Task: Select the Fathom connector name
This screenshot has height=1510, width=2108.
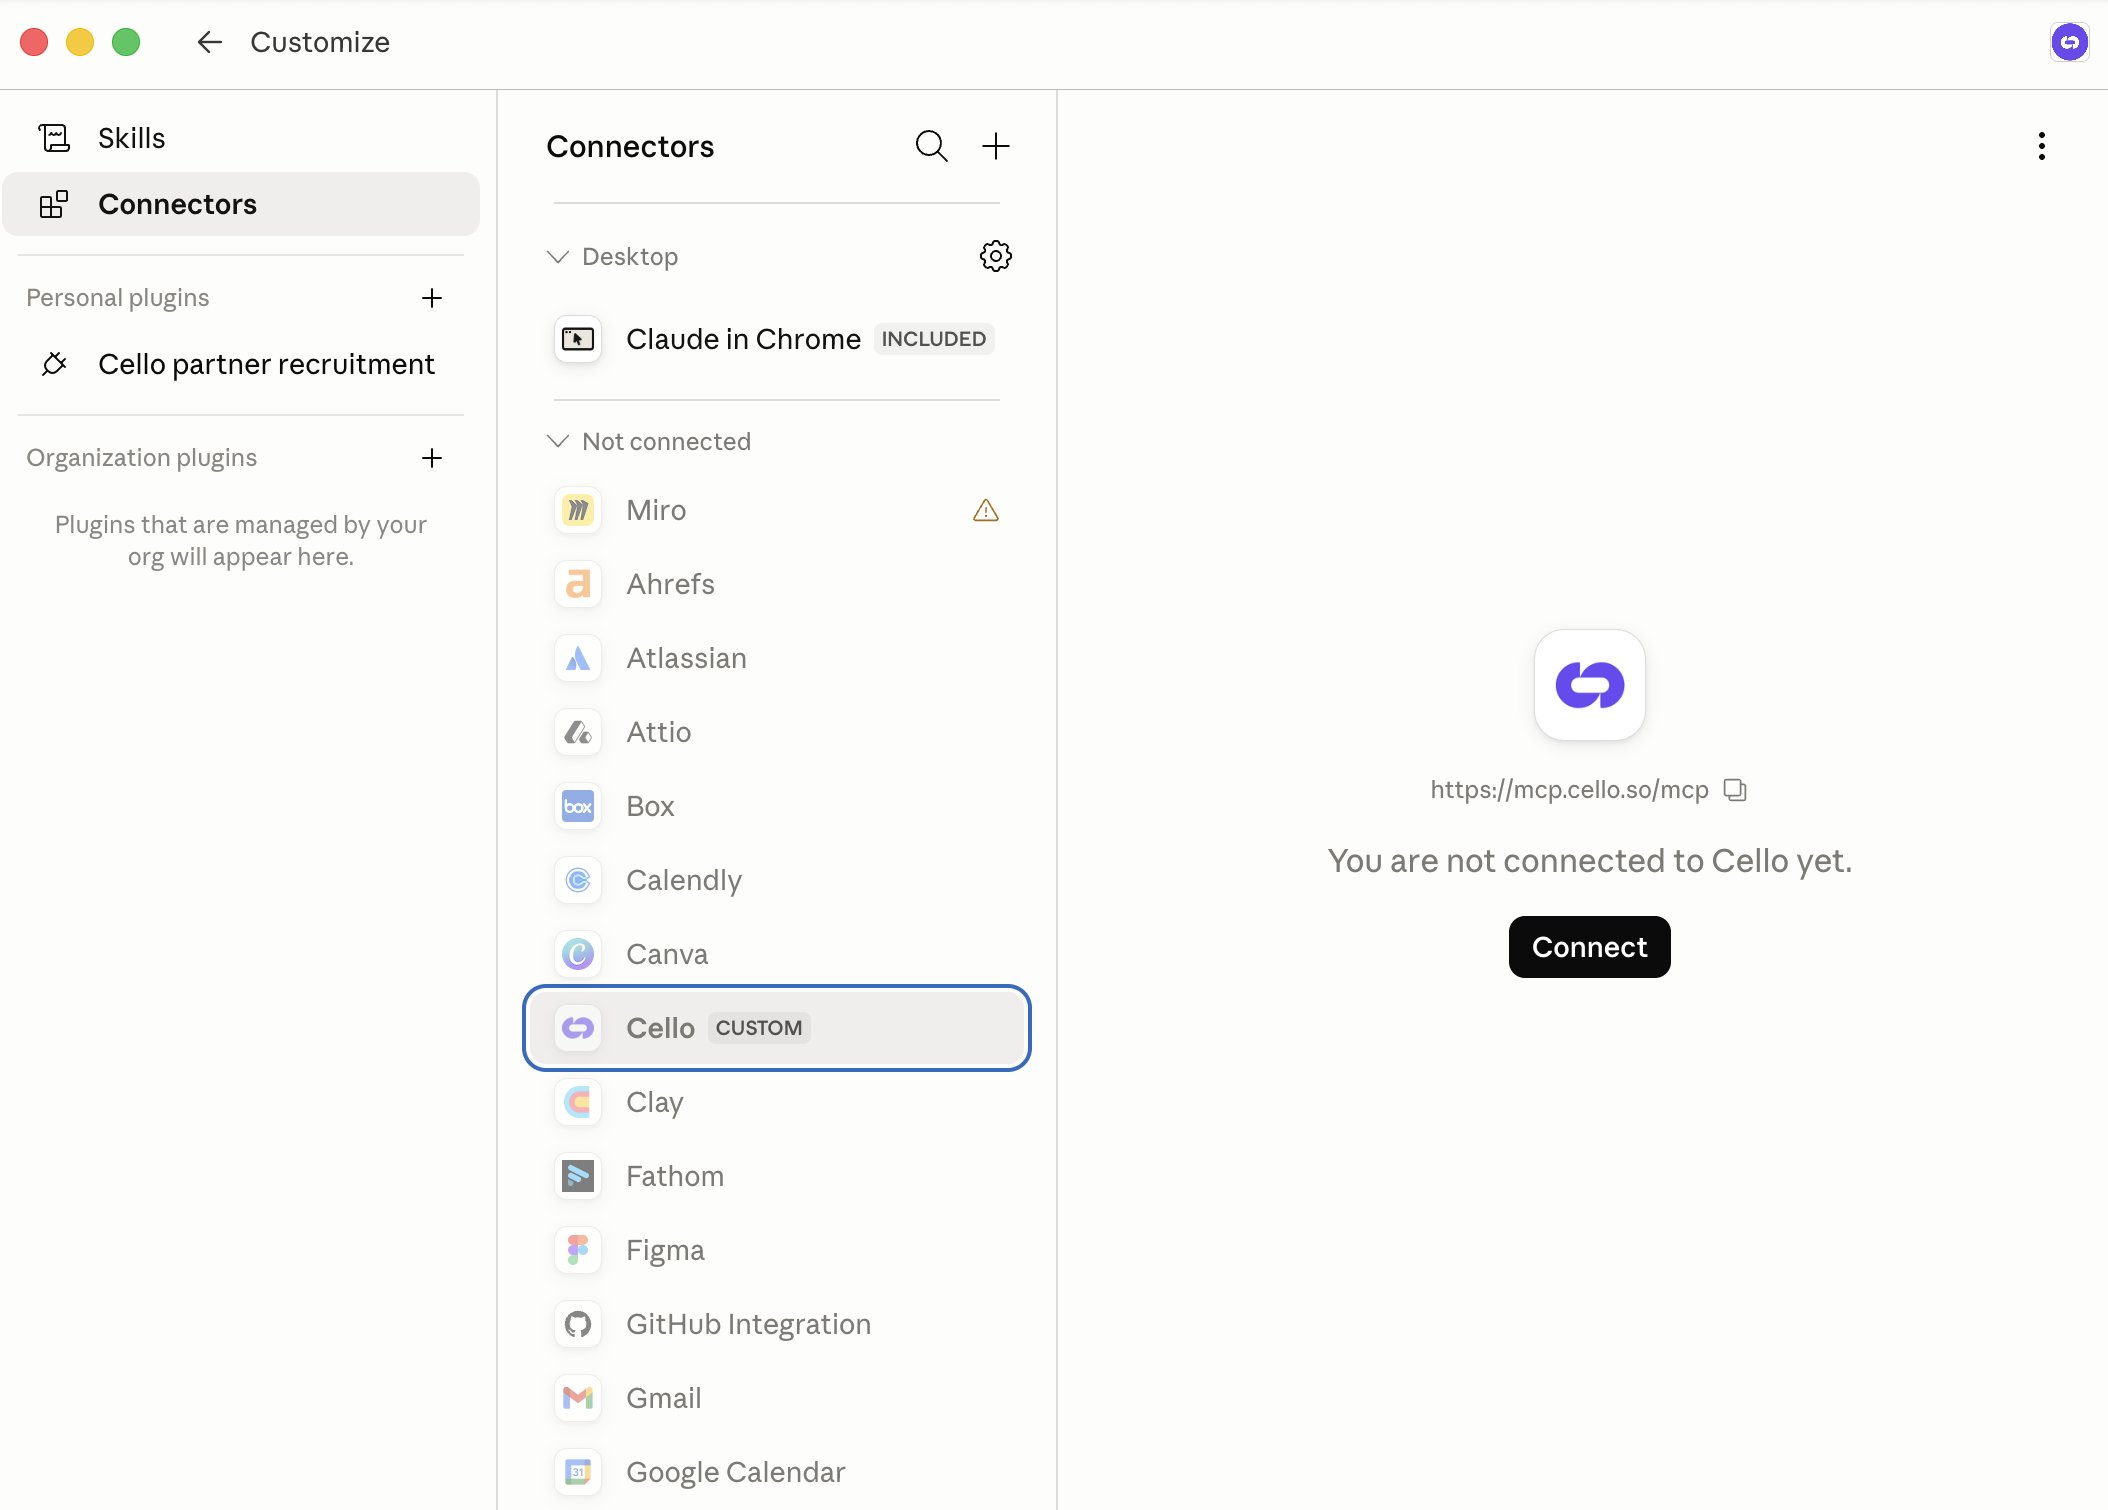Action: (675, 1176)
